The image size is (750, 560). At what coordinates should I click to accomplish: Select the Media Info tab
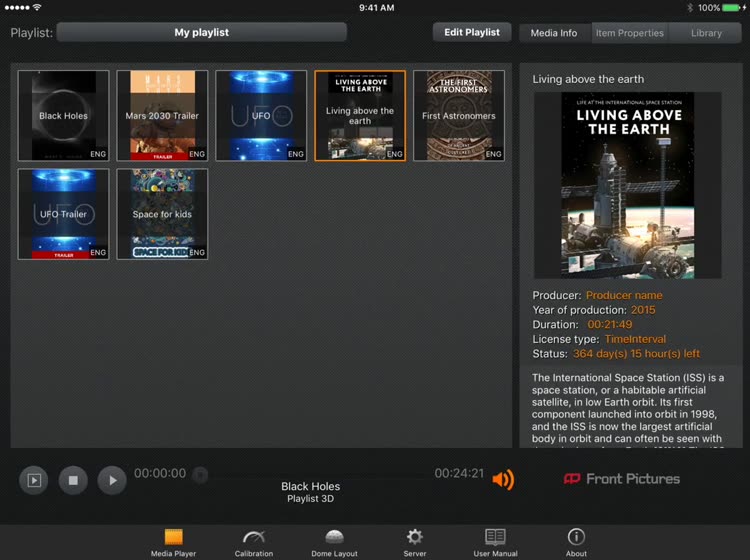pyautogui.click(x=554, y=33)
